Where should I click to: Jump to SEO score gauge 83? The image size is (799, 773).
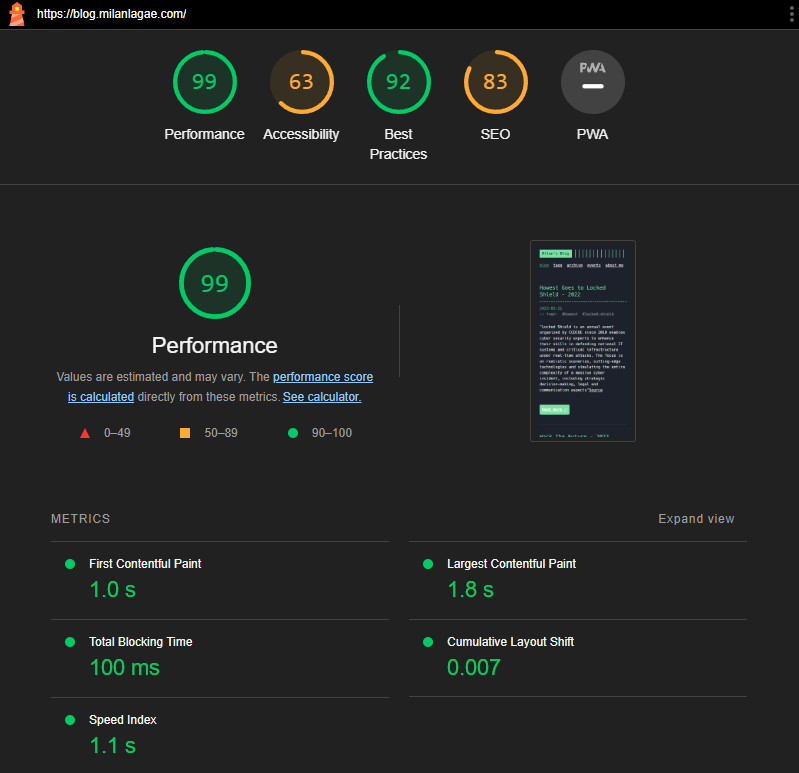(495, 82)
